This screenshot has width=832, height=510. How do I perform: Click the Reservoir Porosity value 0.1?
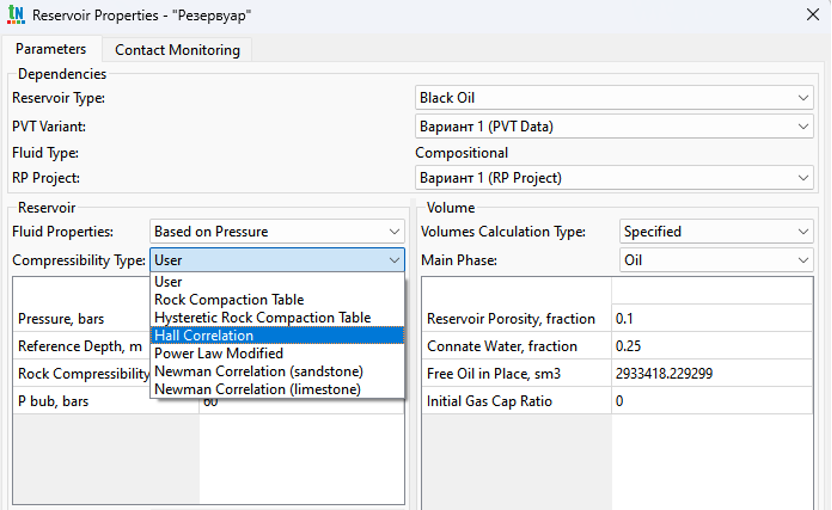tap(712, 318)
